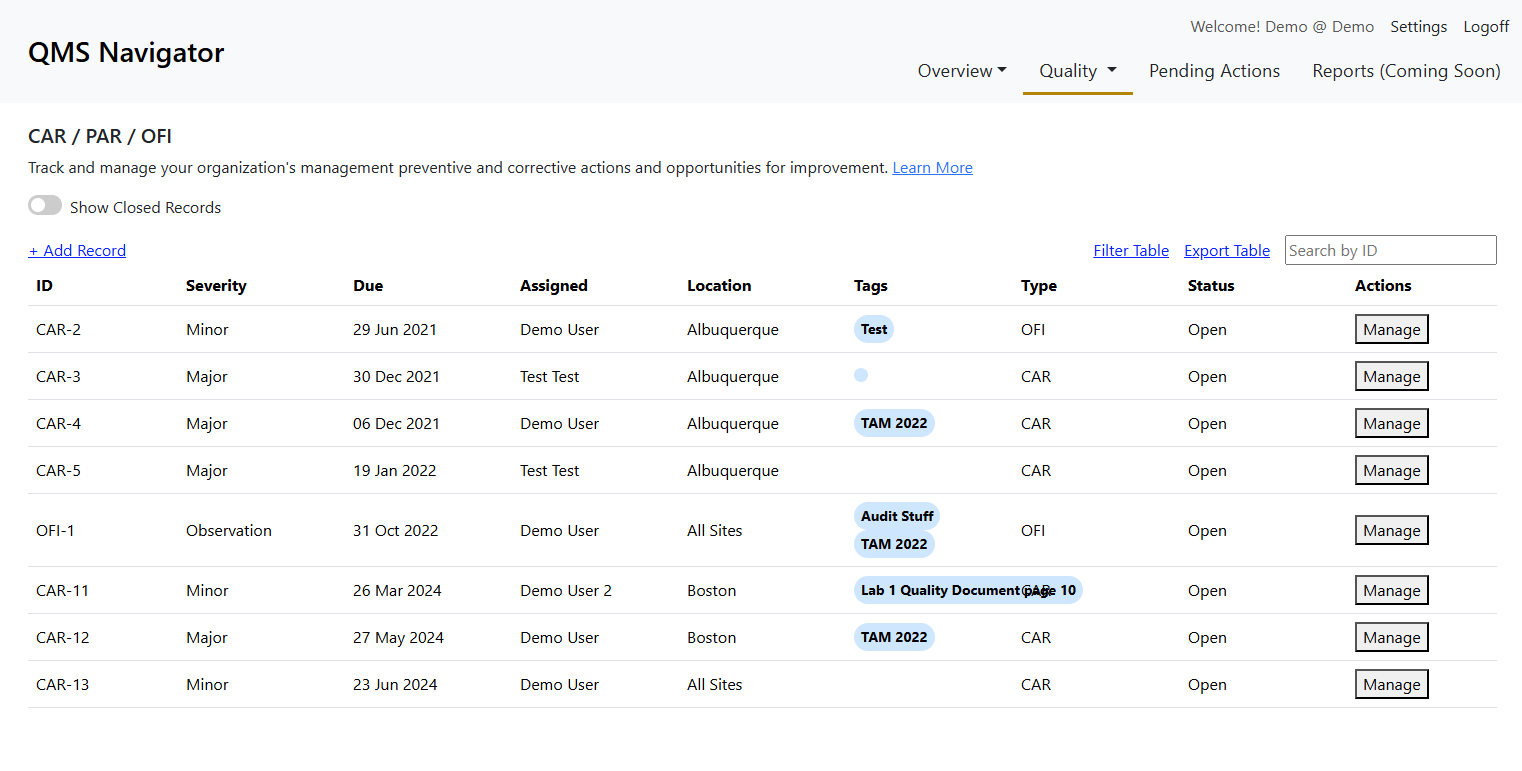Focus the Search by ID field
The width and height of the screenshot is (1522, 771).
1390,250
